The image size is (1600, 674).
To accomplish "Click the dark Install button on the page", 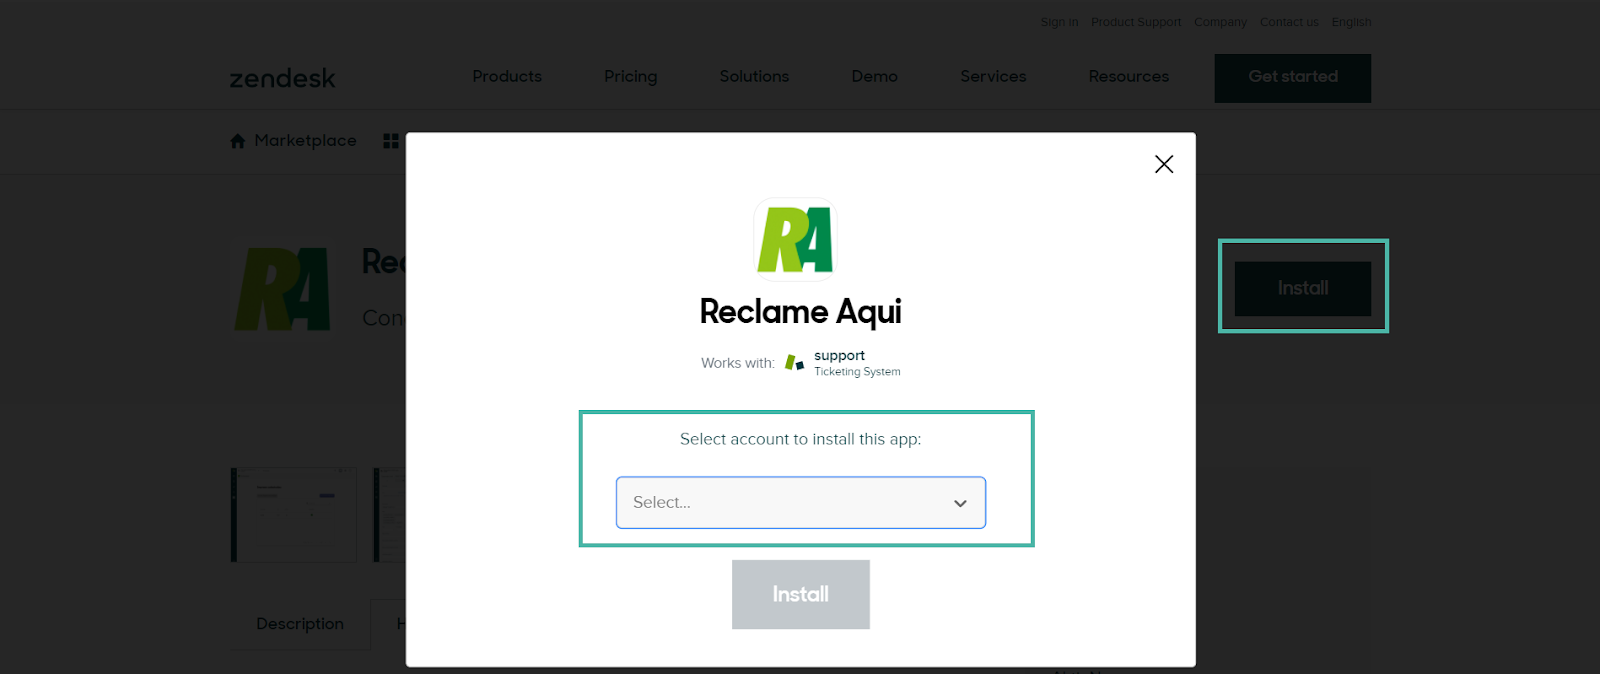I will [1302, 288].
